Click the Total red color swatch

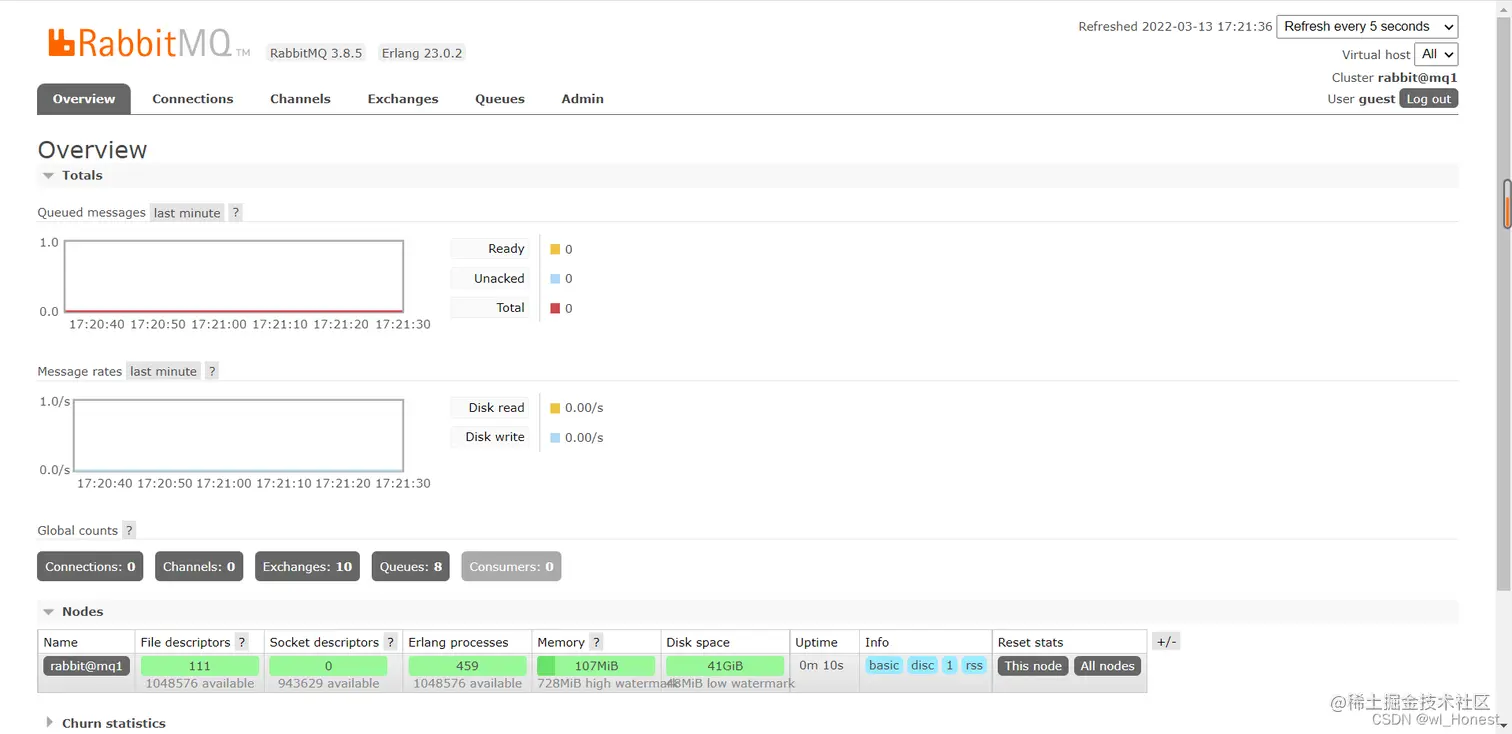[555, 308]
